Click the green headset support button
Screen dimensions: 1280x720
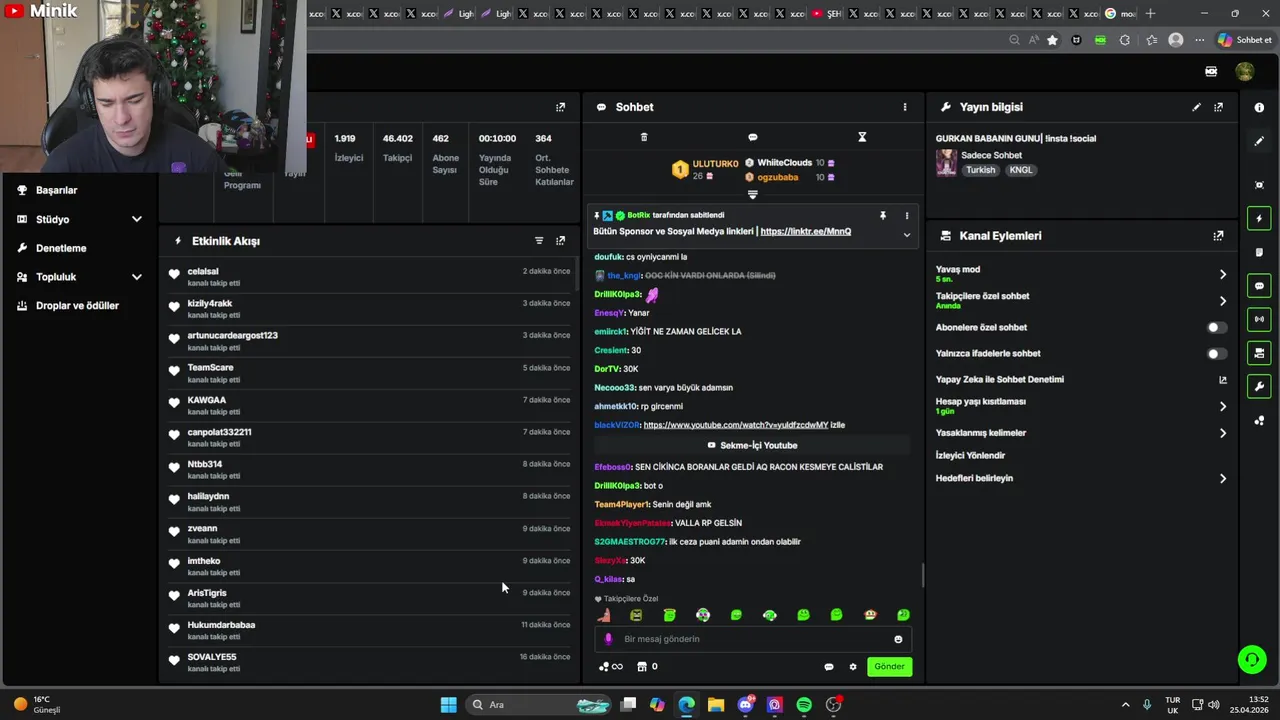coord(1251,659)
